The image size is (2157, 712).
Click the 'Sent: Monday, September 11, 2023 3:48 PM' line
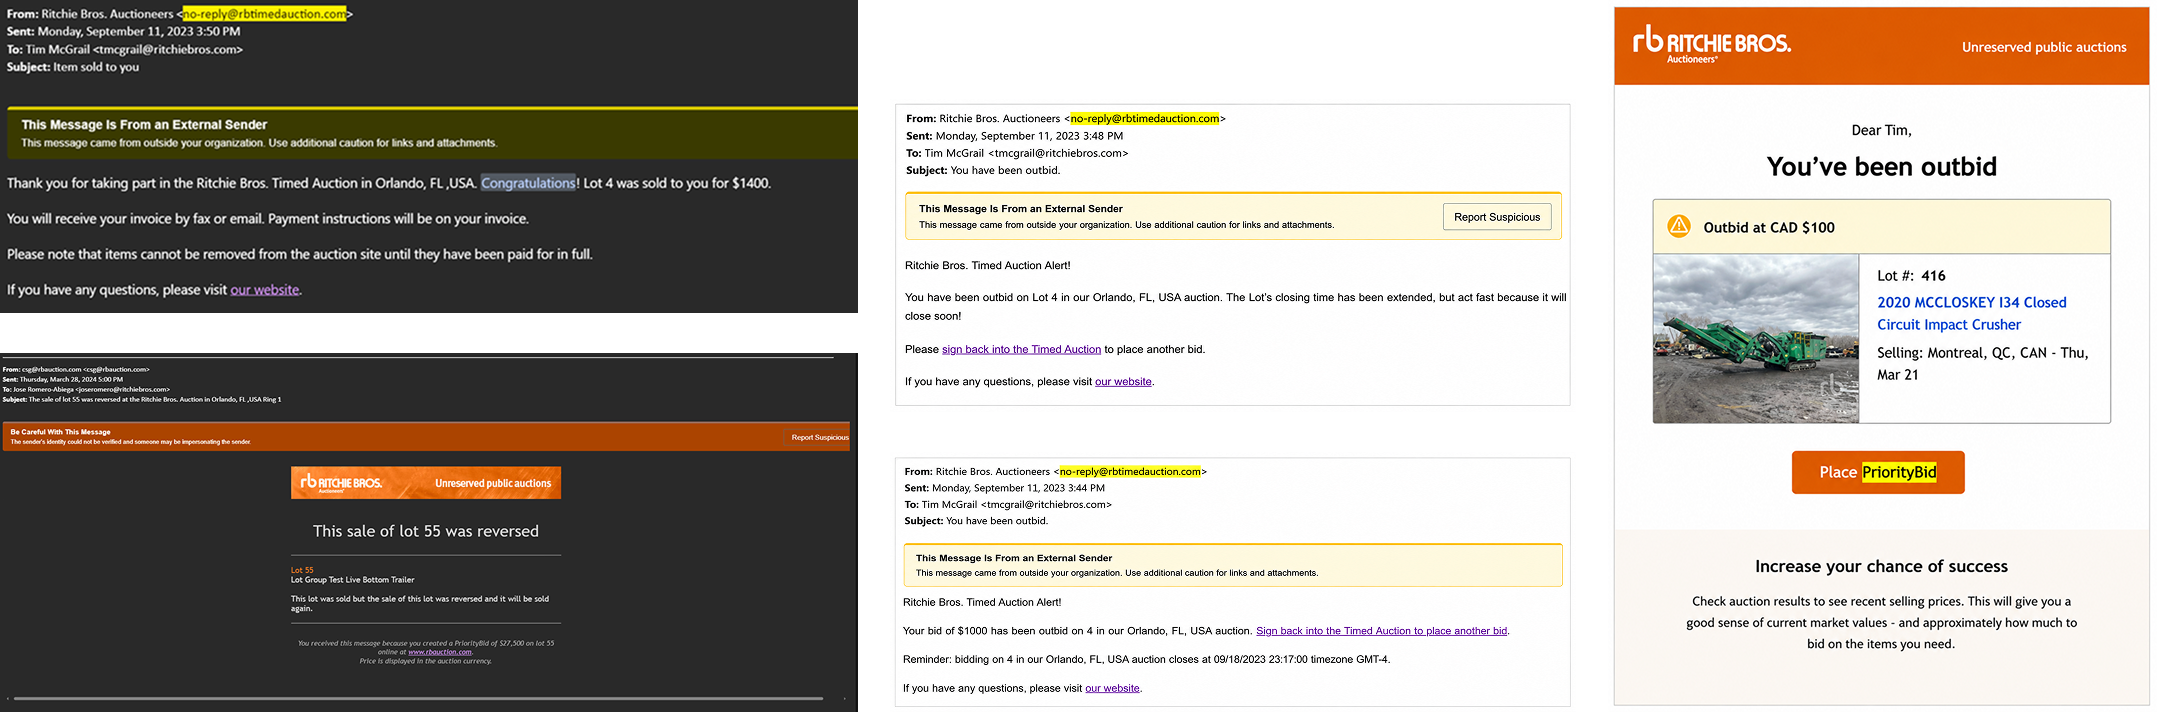1014,136
